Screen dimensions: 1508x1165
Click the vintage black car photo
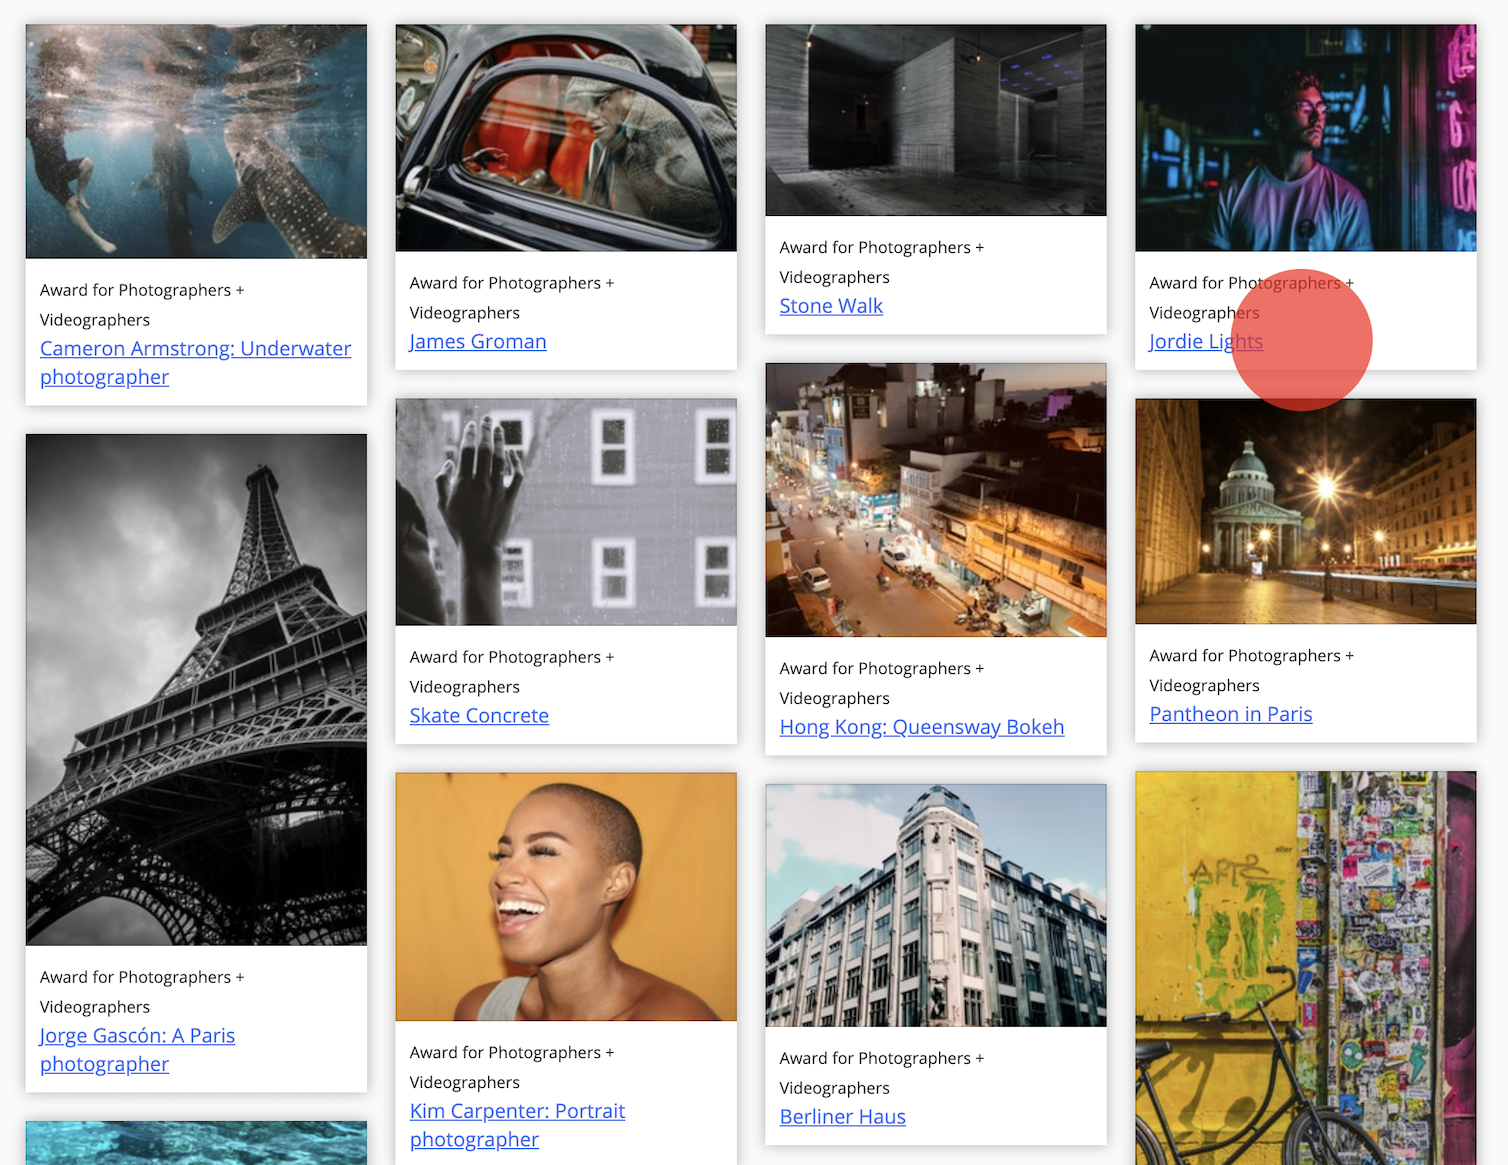(566, 138)
